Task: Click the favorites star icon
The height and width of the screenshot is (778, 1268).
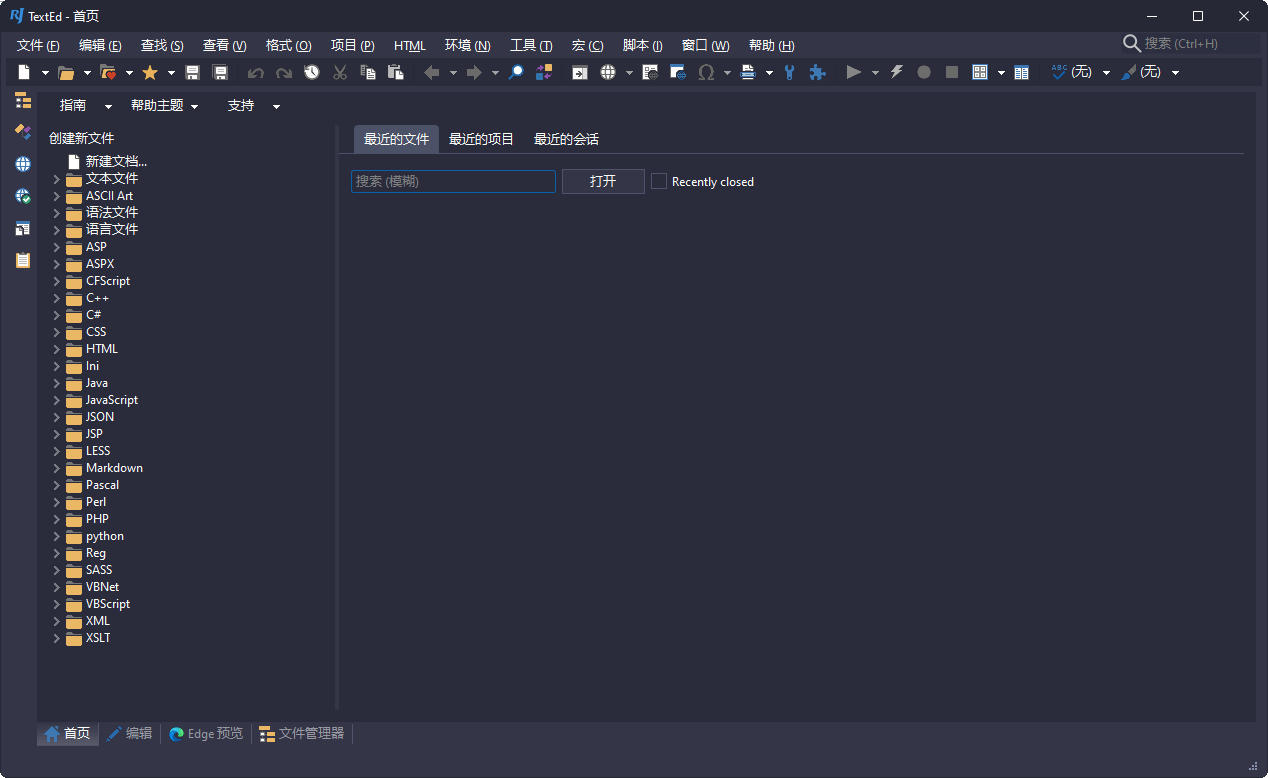Action: click(150, 72)
